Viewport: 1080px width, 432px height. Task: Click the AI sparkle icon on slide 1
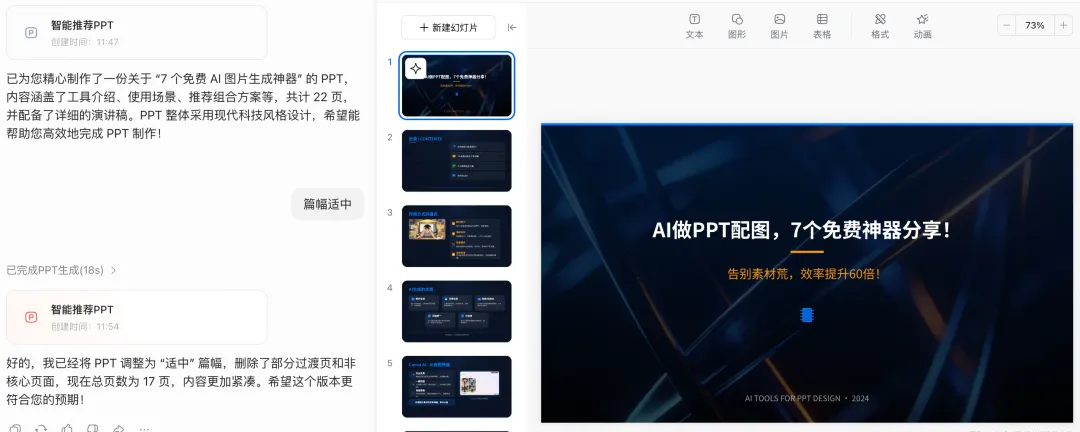415,69
